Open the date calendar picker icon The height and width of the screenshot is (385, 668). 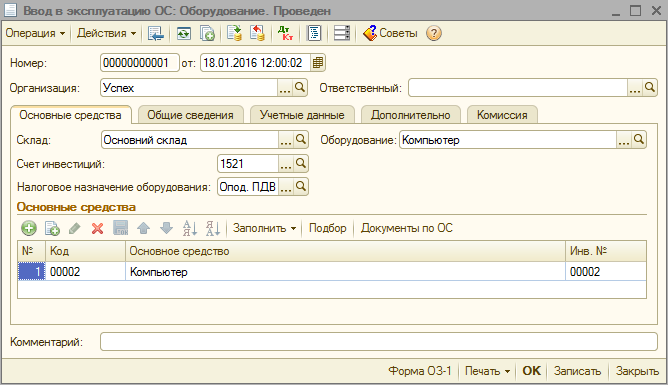point(317,63)
